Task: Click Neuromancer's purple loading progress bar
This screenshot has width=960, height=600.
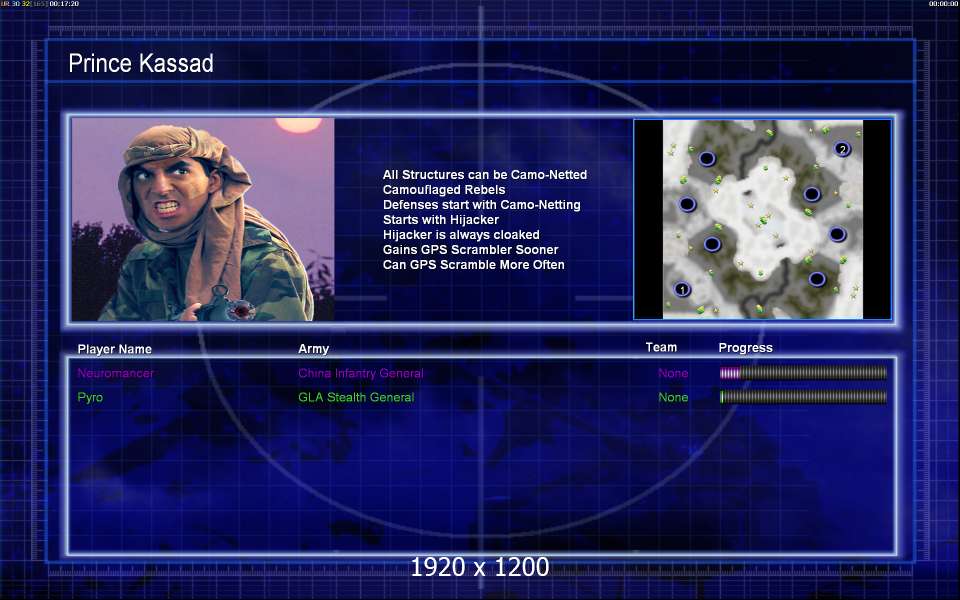Action: 803,372
